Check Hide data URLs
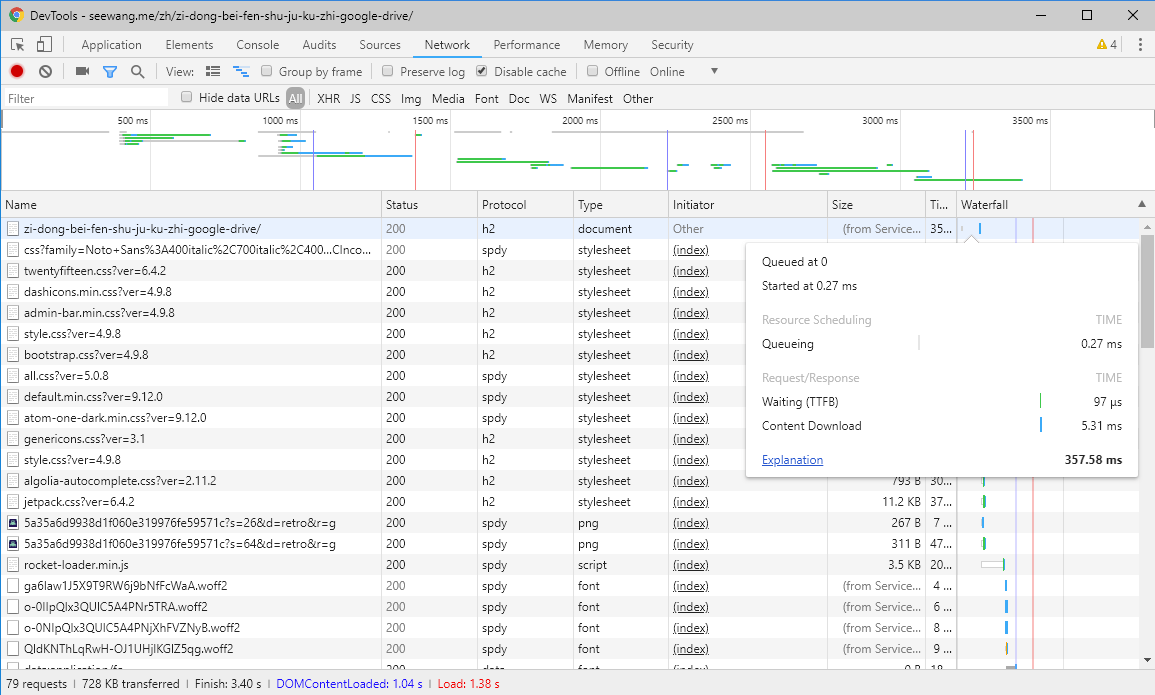This screenshot has height=695, width=1155. click(186, 97)
